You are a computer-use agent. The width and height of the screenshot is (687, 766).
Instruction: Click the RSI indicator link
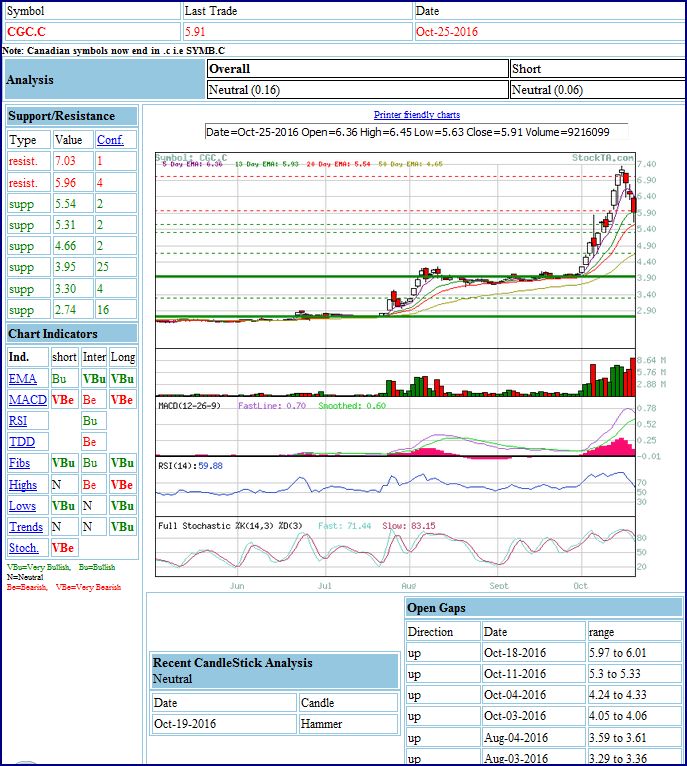pyautogui.click(x=19, y=421)
